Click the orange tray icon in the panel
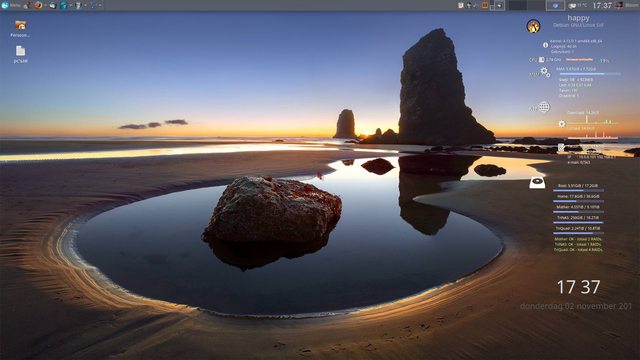This screenshot has width=640, height=360. point(485,5)
